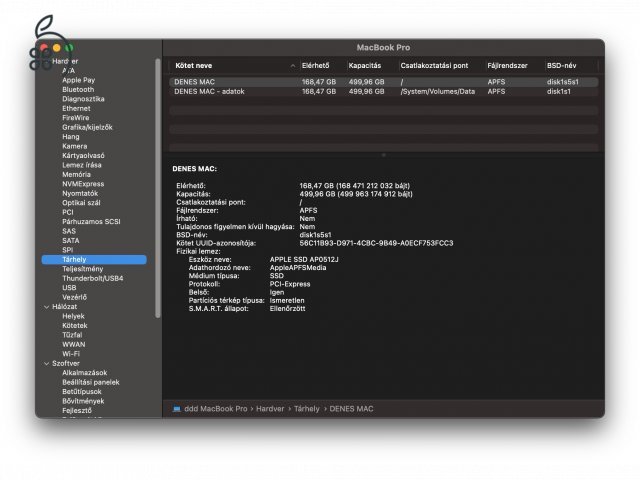The height and width of the screenshot is (480, 640).
Task: Click the volume UUID value text
Action: (x=376, y=243)
